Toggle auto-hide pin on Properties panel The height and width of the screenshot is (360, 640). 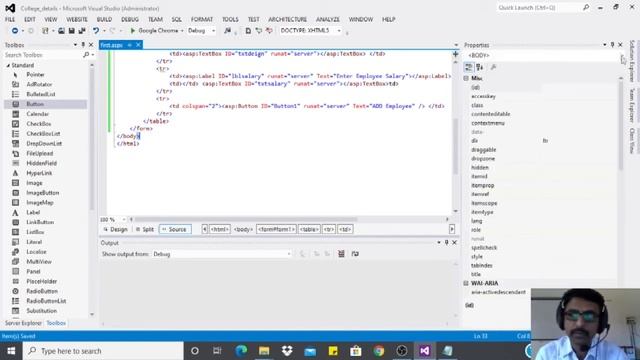pos(612,44)
